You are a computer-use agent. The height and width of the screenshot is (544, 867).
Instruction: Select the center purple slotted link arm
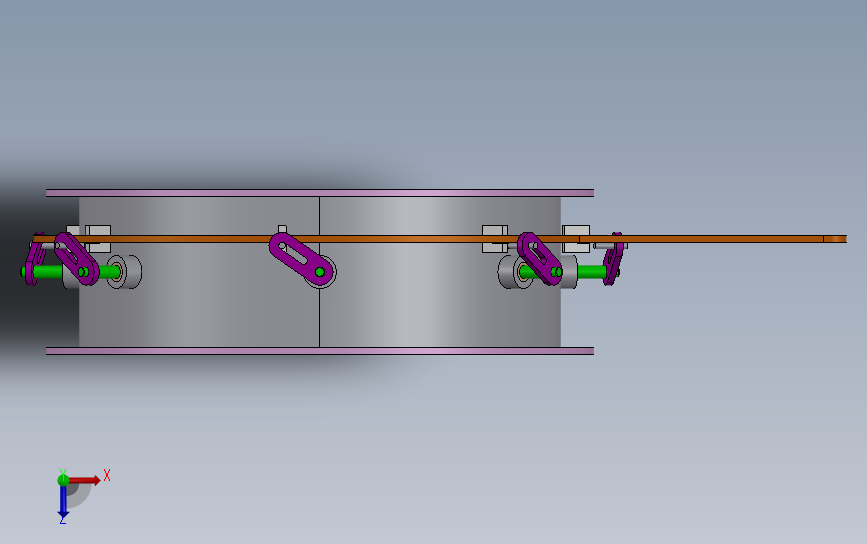pyautogui.click(x=301, y=259)
